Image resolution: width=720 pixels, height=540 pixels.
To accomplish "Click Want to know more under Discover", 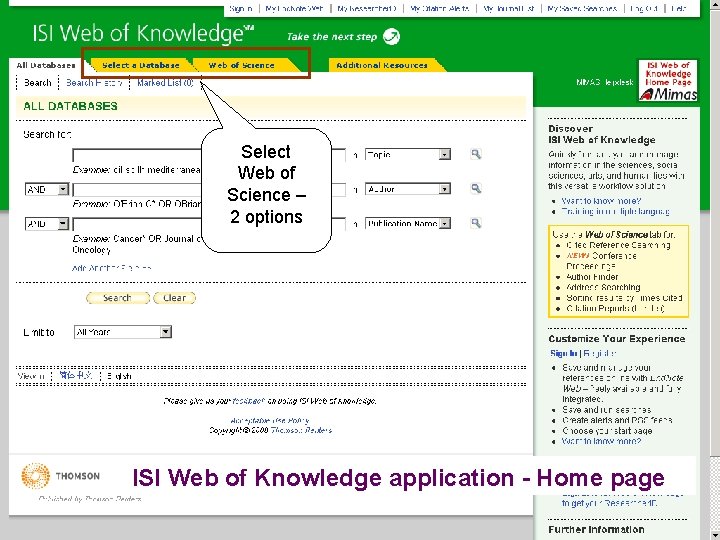I will [x=601, y=201].
